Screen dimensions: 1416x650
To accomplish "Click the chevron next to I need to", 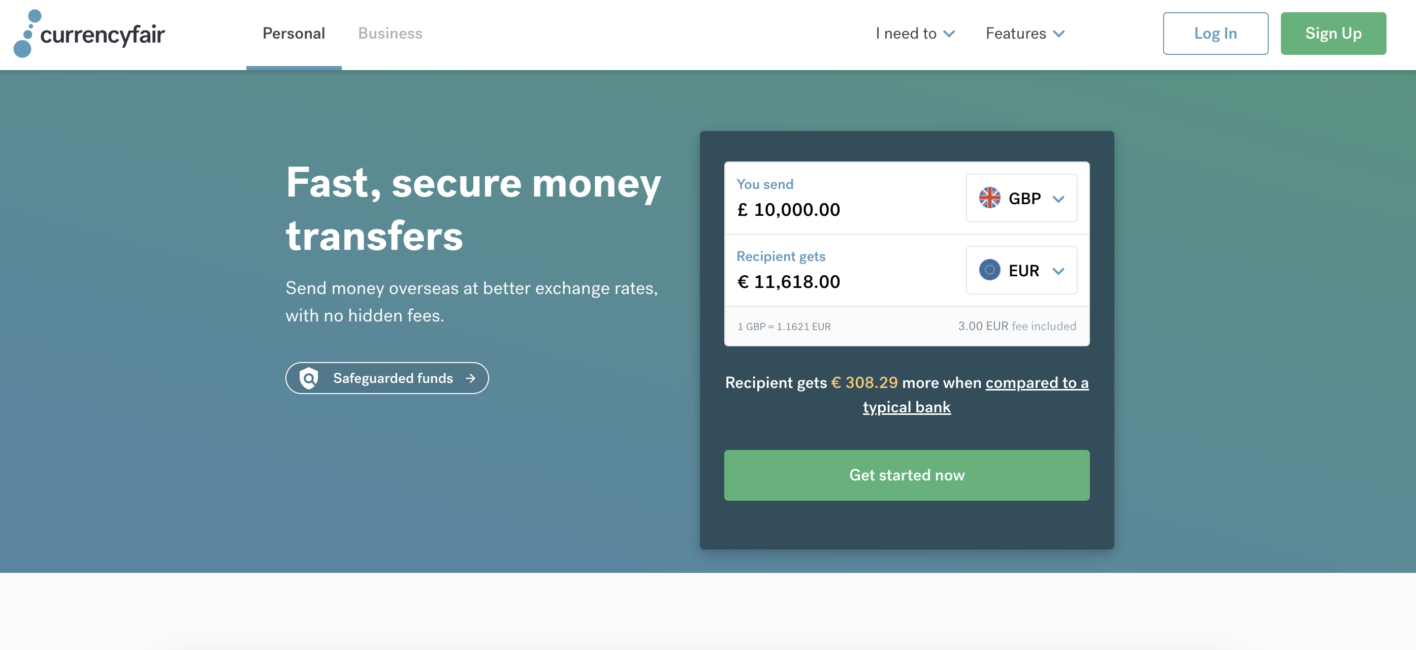I will click(x=949, y=34).
